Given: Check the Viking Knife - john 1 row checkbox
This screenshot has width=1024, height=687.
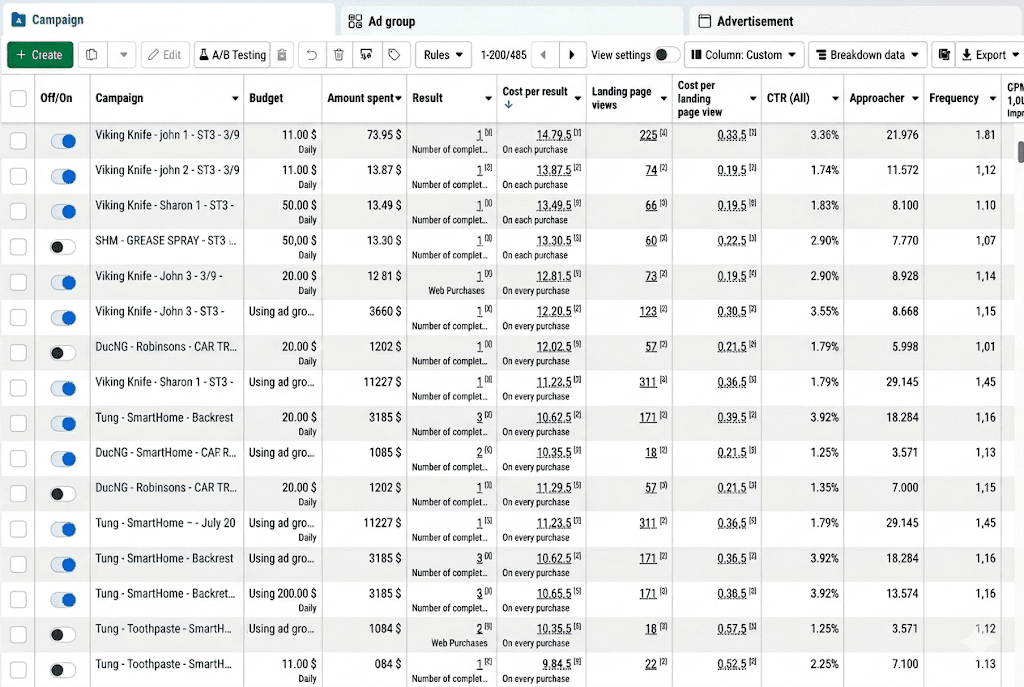Looking at the screenshot, I should coord(18,141).
